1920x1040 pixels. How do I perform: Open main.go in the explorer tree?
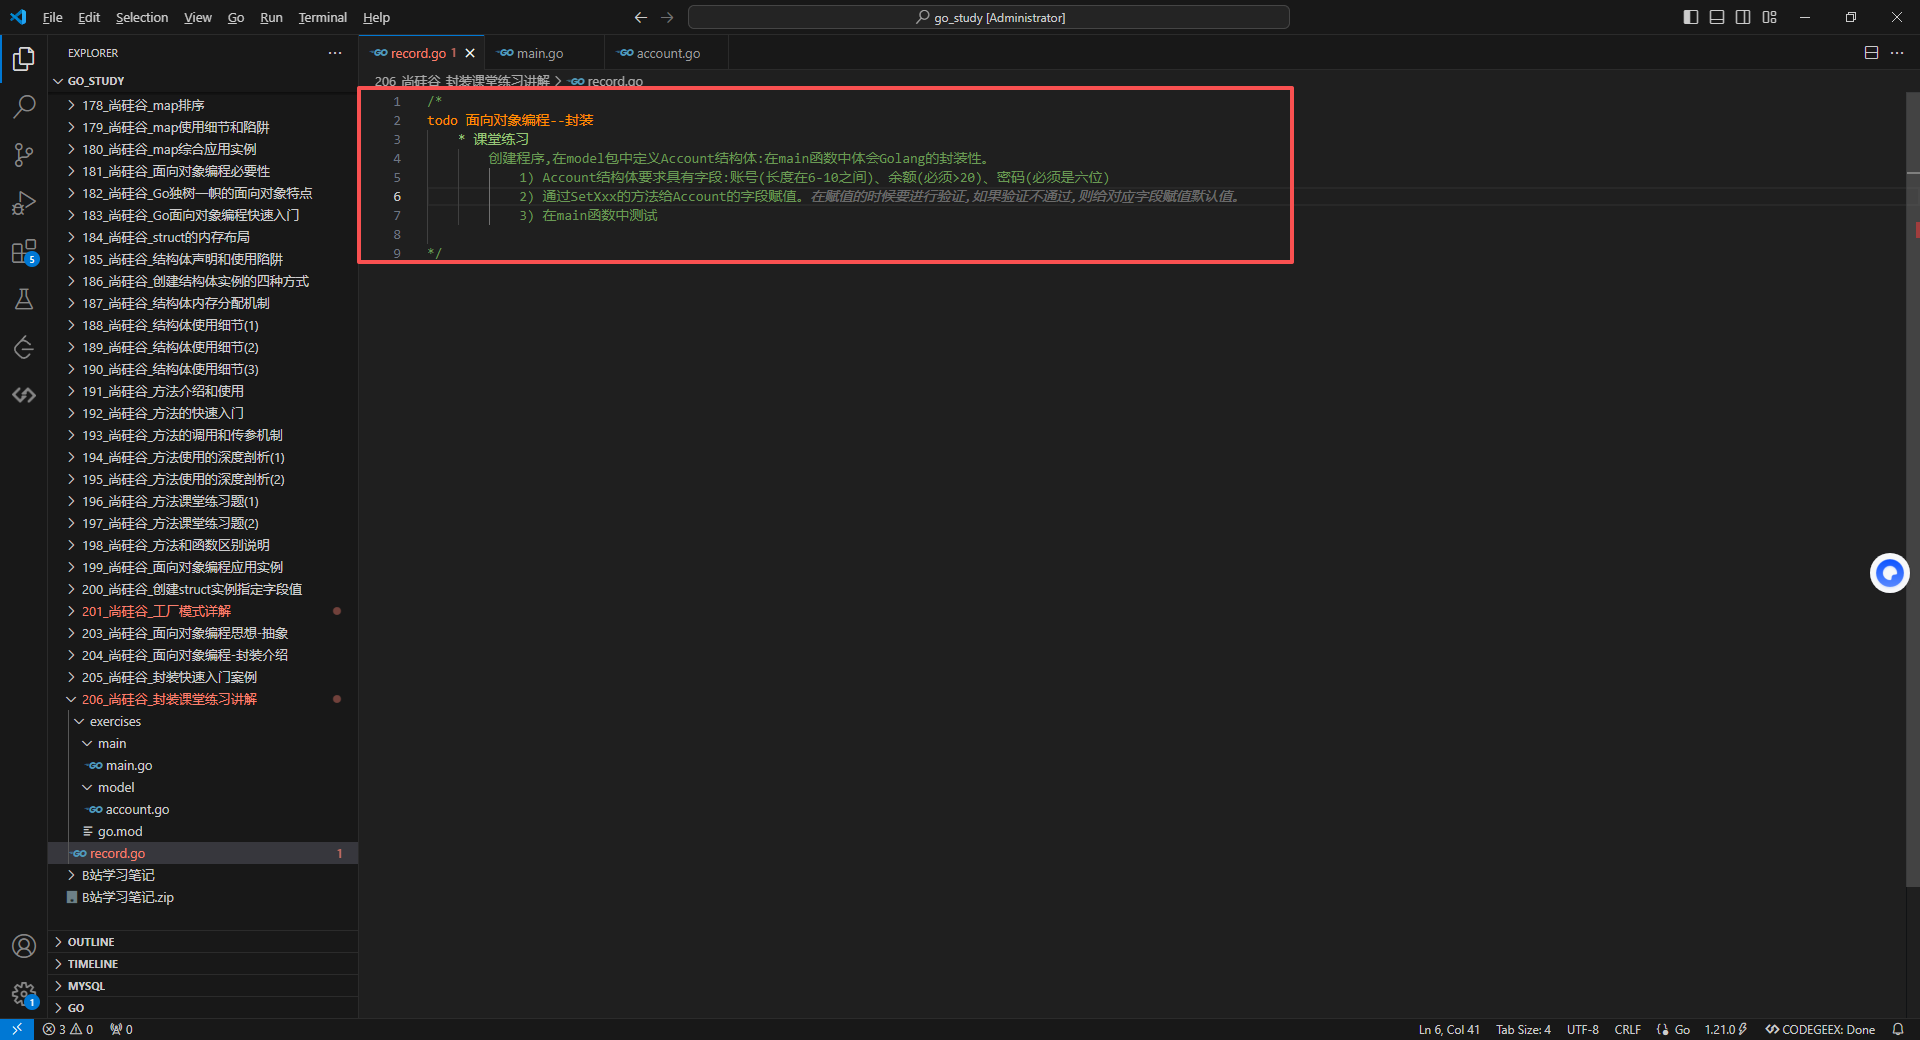click(203, 765)
